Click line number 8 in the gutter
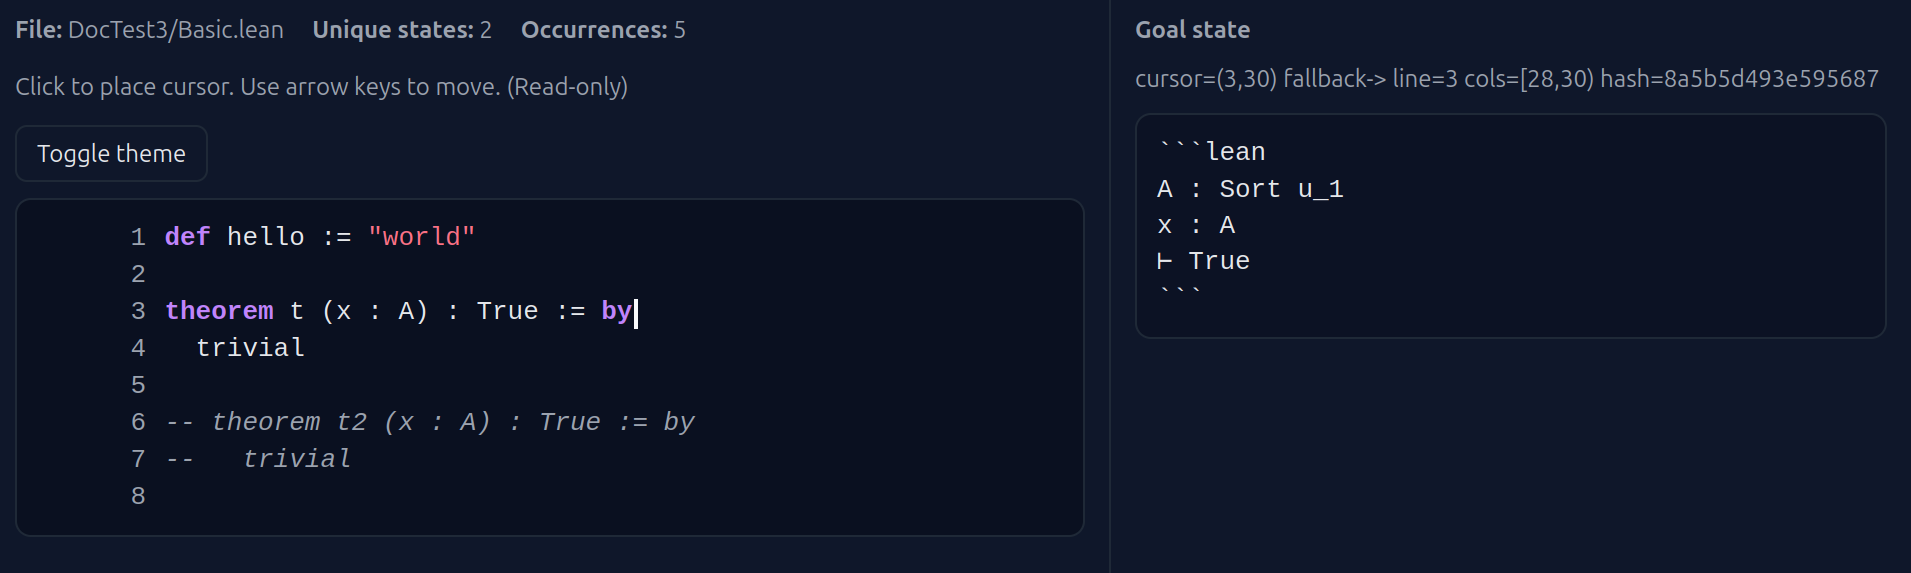This screenshot has width=1911, height=573. [138, 496]
